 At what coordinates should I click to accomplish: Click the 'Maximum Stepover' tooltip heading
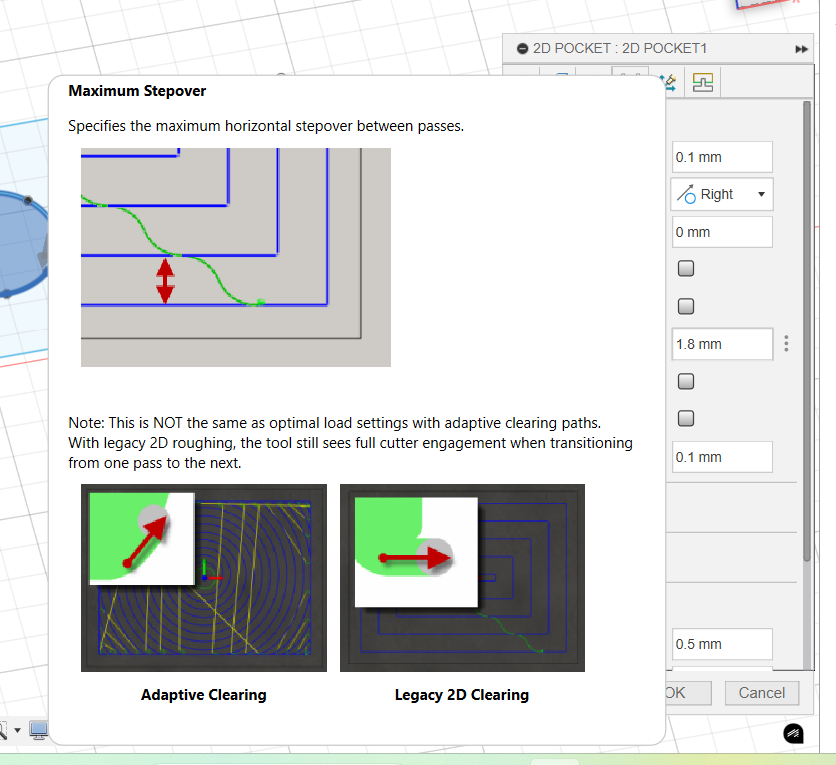pos(137,91)
